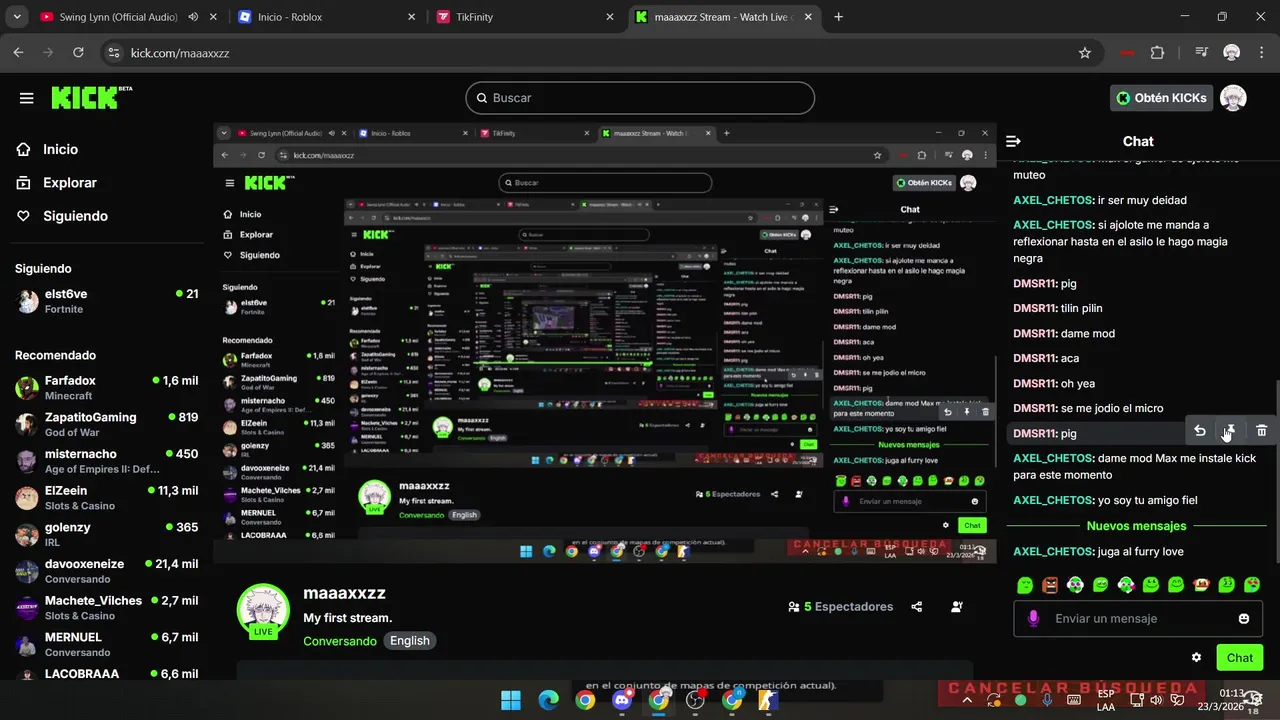Viewport: 1280px width, 720px height.
Task: Open misternacho recommended channel
Action: (106, 461)
